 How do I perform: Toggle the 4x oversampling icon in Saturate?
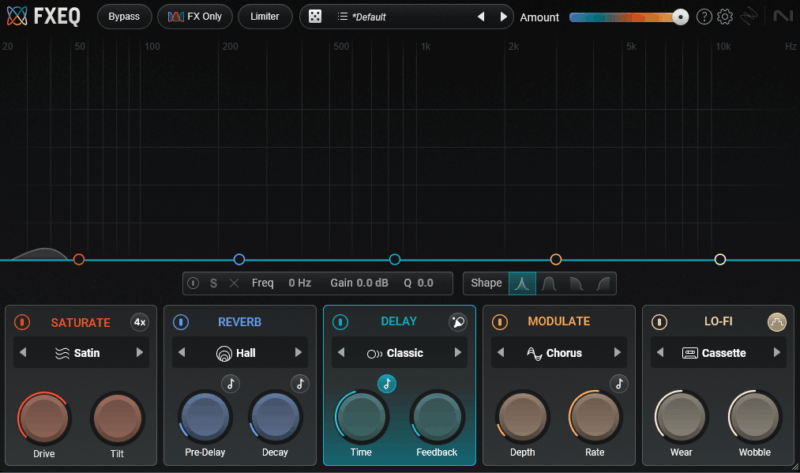(x=139, y=322)
